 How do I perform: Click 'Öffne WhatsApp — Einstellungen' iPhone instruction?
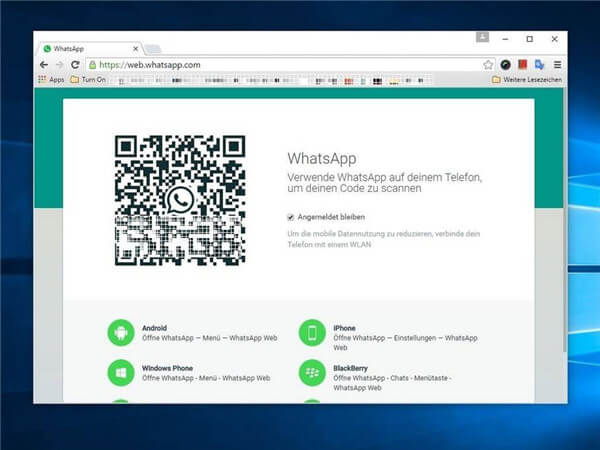[x=405, y=343]
